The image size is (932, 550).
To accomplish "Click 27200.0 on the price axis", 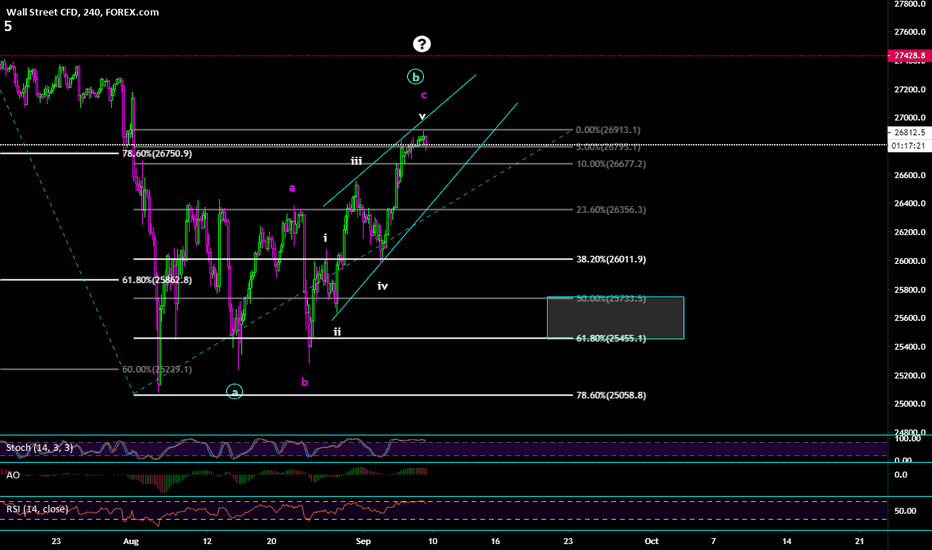I will click(x=910, y=89).
